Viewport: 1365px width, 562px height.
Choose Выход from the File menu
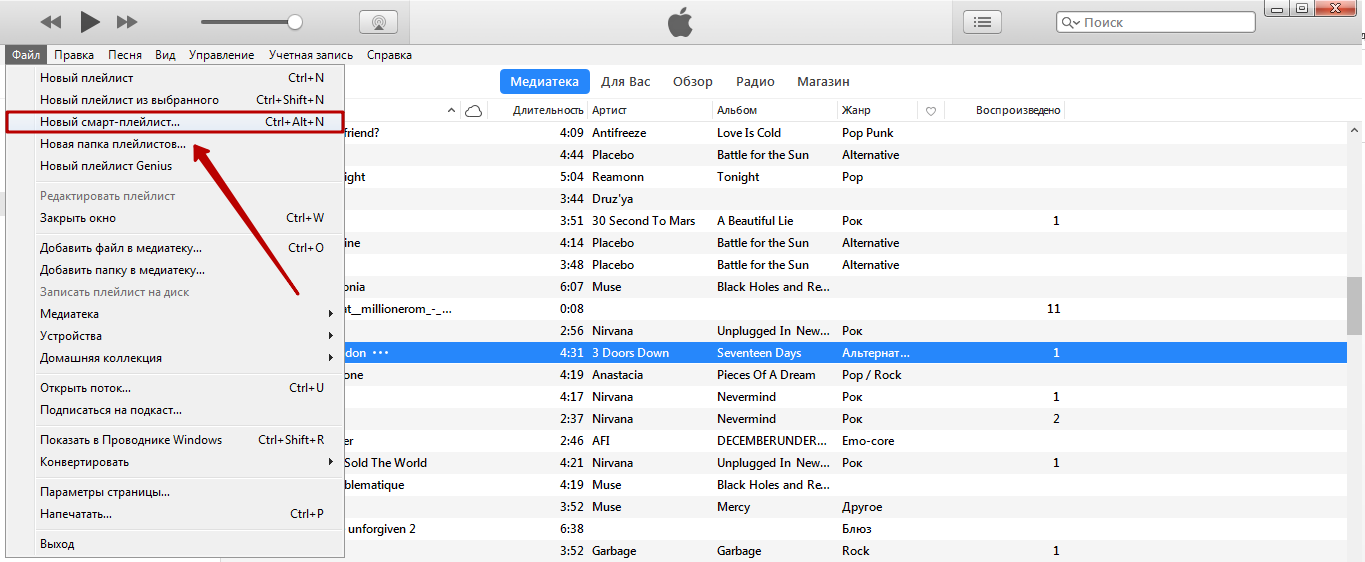point(57,544)
